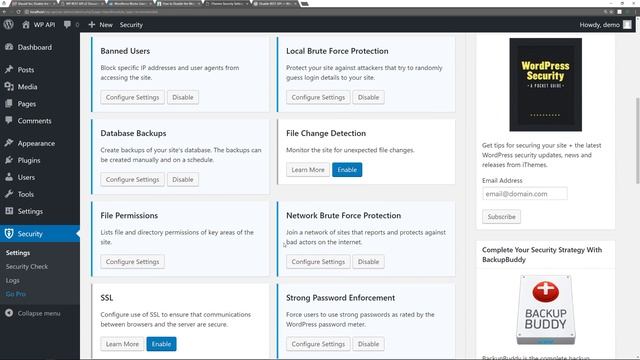This screenshot has height=360, width=640.
Task: Click the Collapse menu label
Action: pos(39,313)
